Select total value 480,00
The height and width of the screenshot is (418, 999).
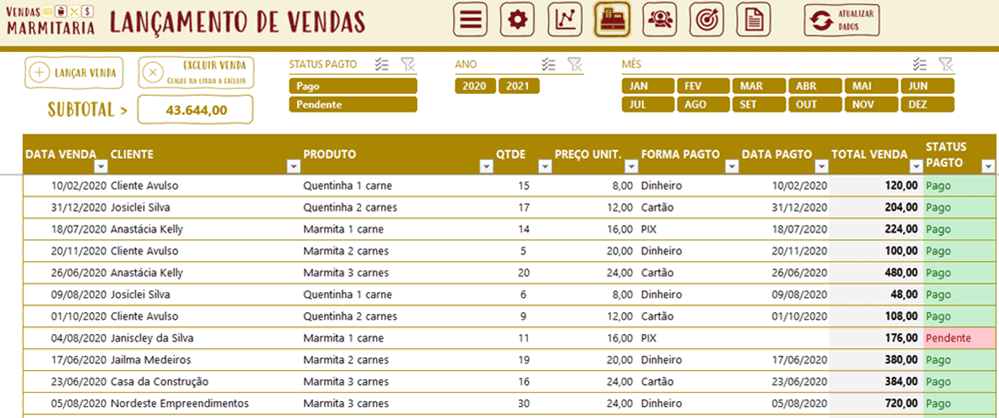click(876, 273)
